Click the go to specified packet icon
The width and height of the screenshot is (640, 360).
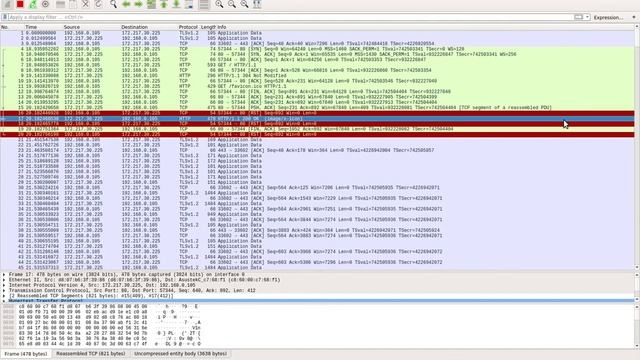(151, 4)
